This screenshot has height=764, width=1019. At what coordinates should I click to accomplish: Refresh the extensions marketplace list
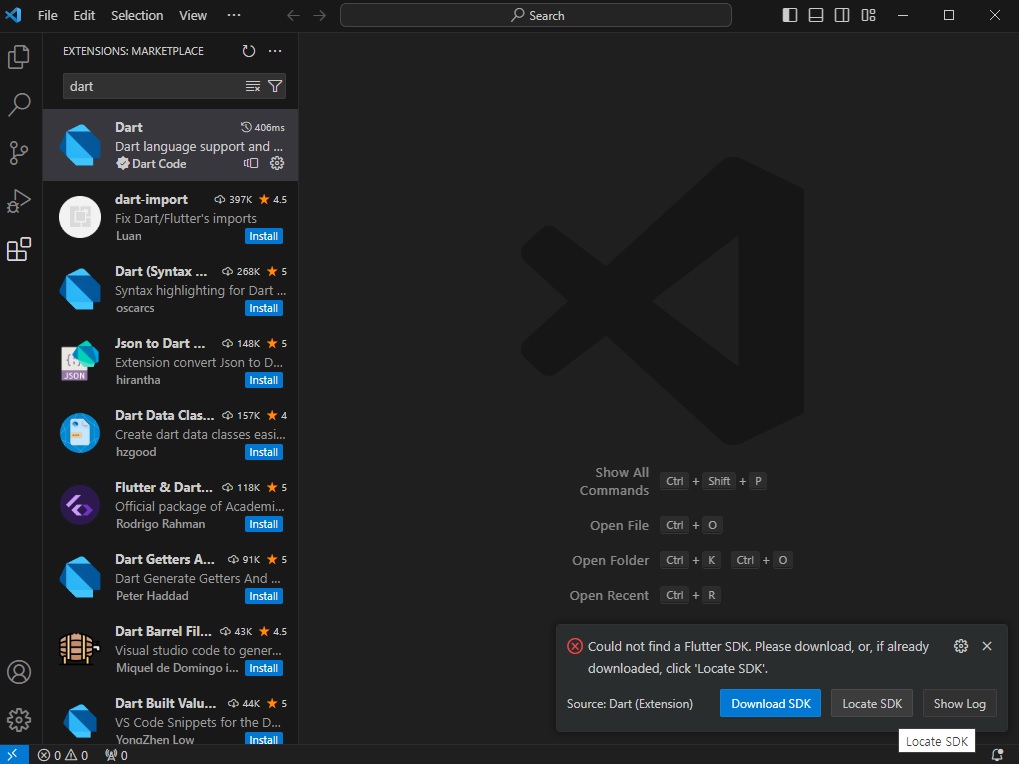coord(249,51)
